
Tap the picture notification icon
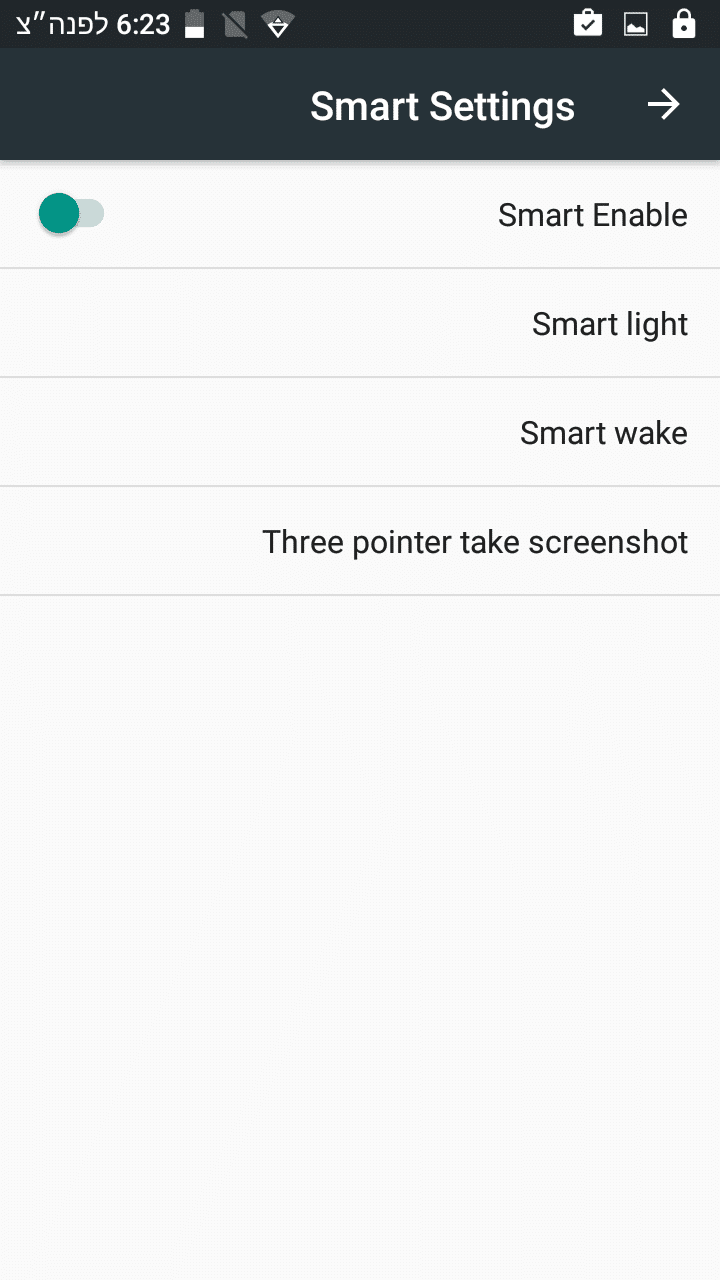(x=636, y=24)
